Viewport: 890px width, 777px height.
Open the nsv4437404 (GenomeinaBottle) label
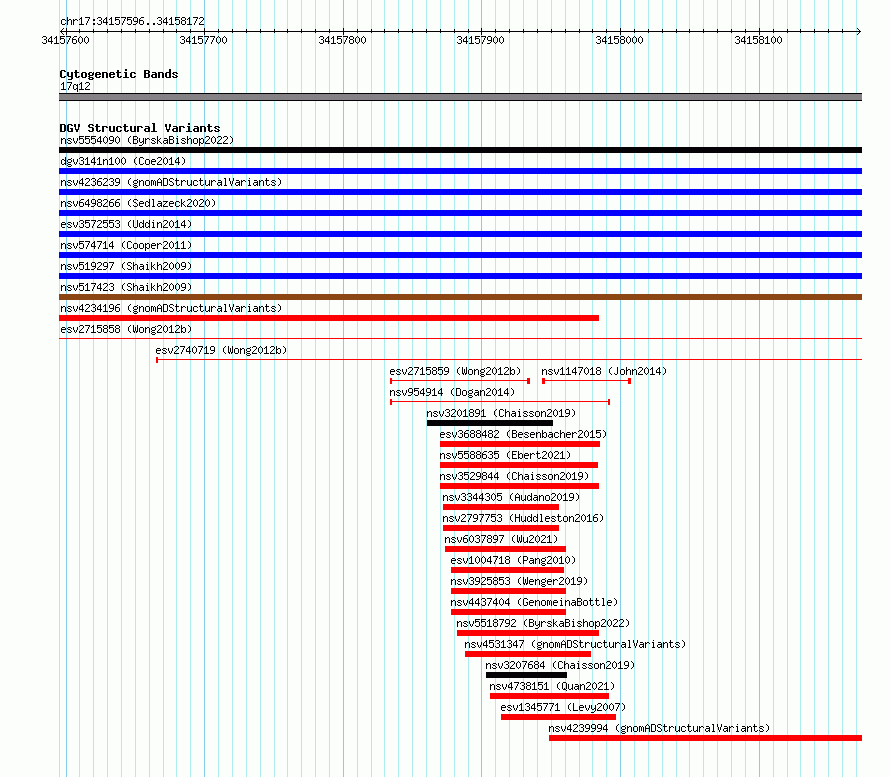(x=534, y=602)
